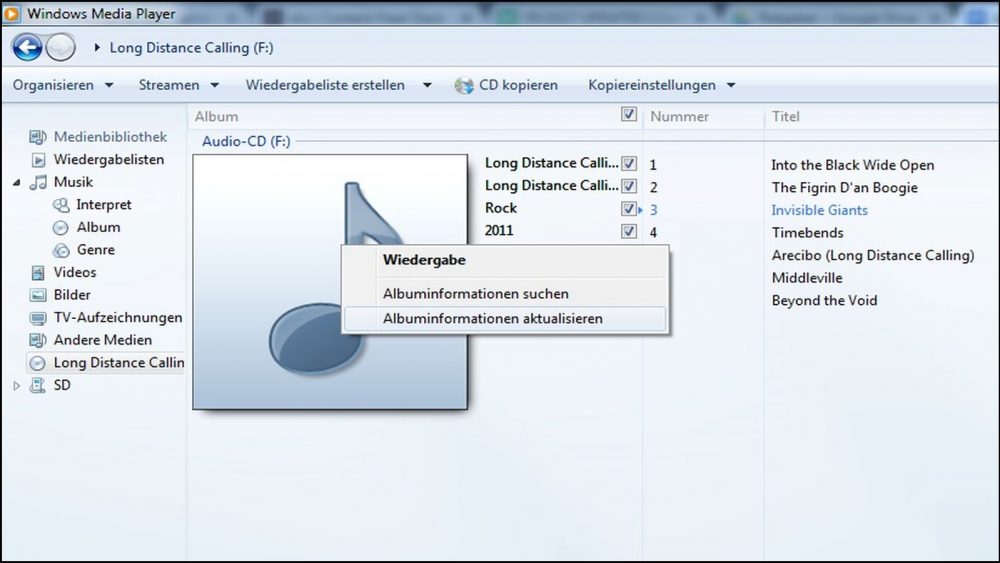Select track Middleville
The width and height of the screenshot is (1000, 563).
(807, 278)
